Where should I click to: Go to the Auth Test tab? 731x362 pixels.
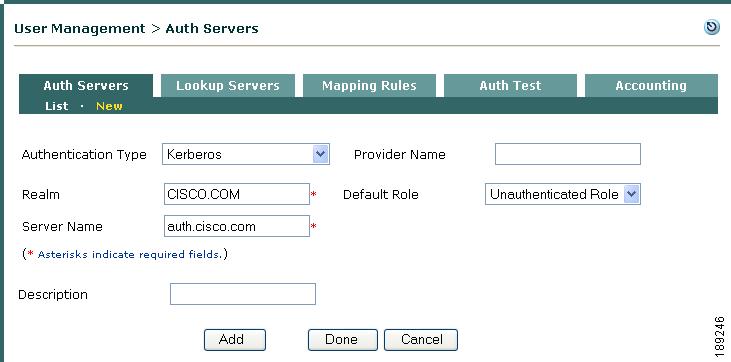point(510,86)
